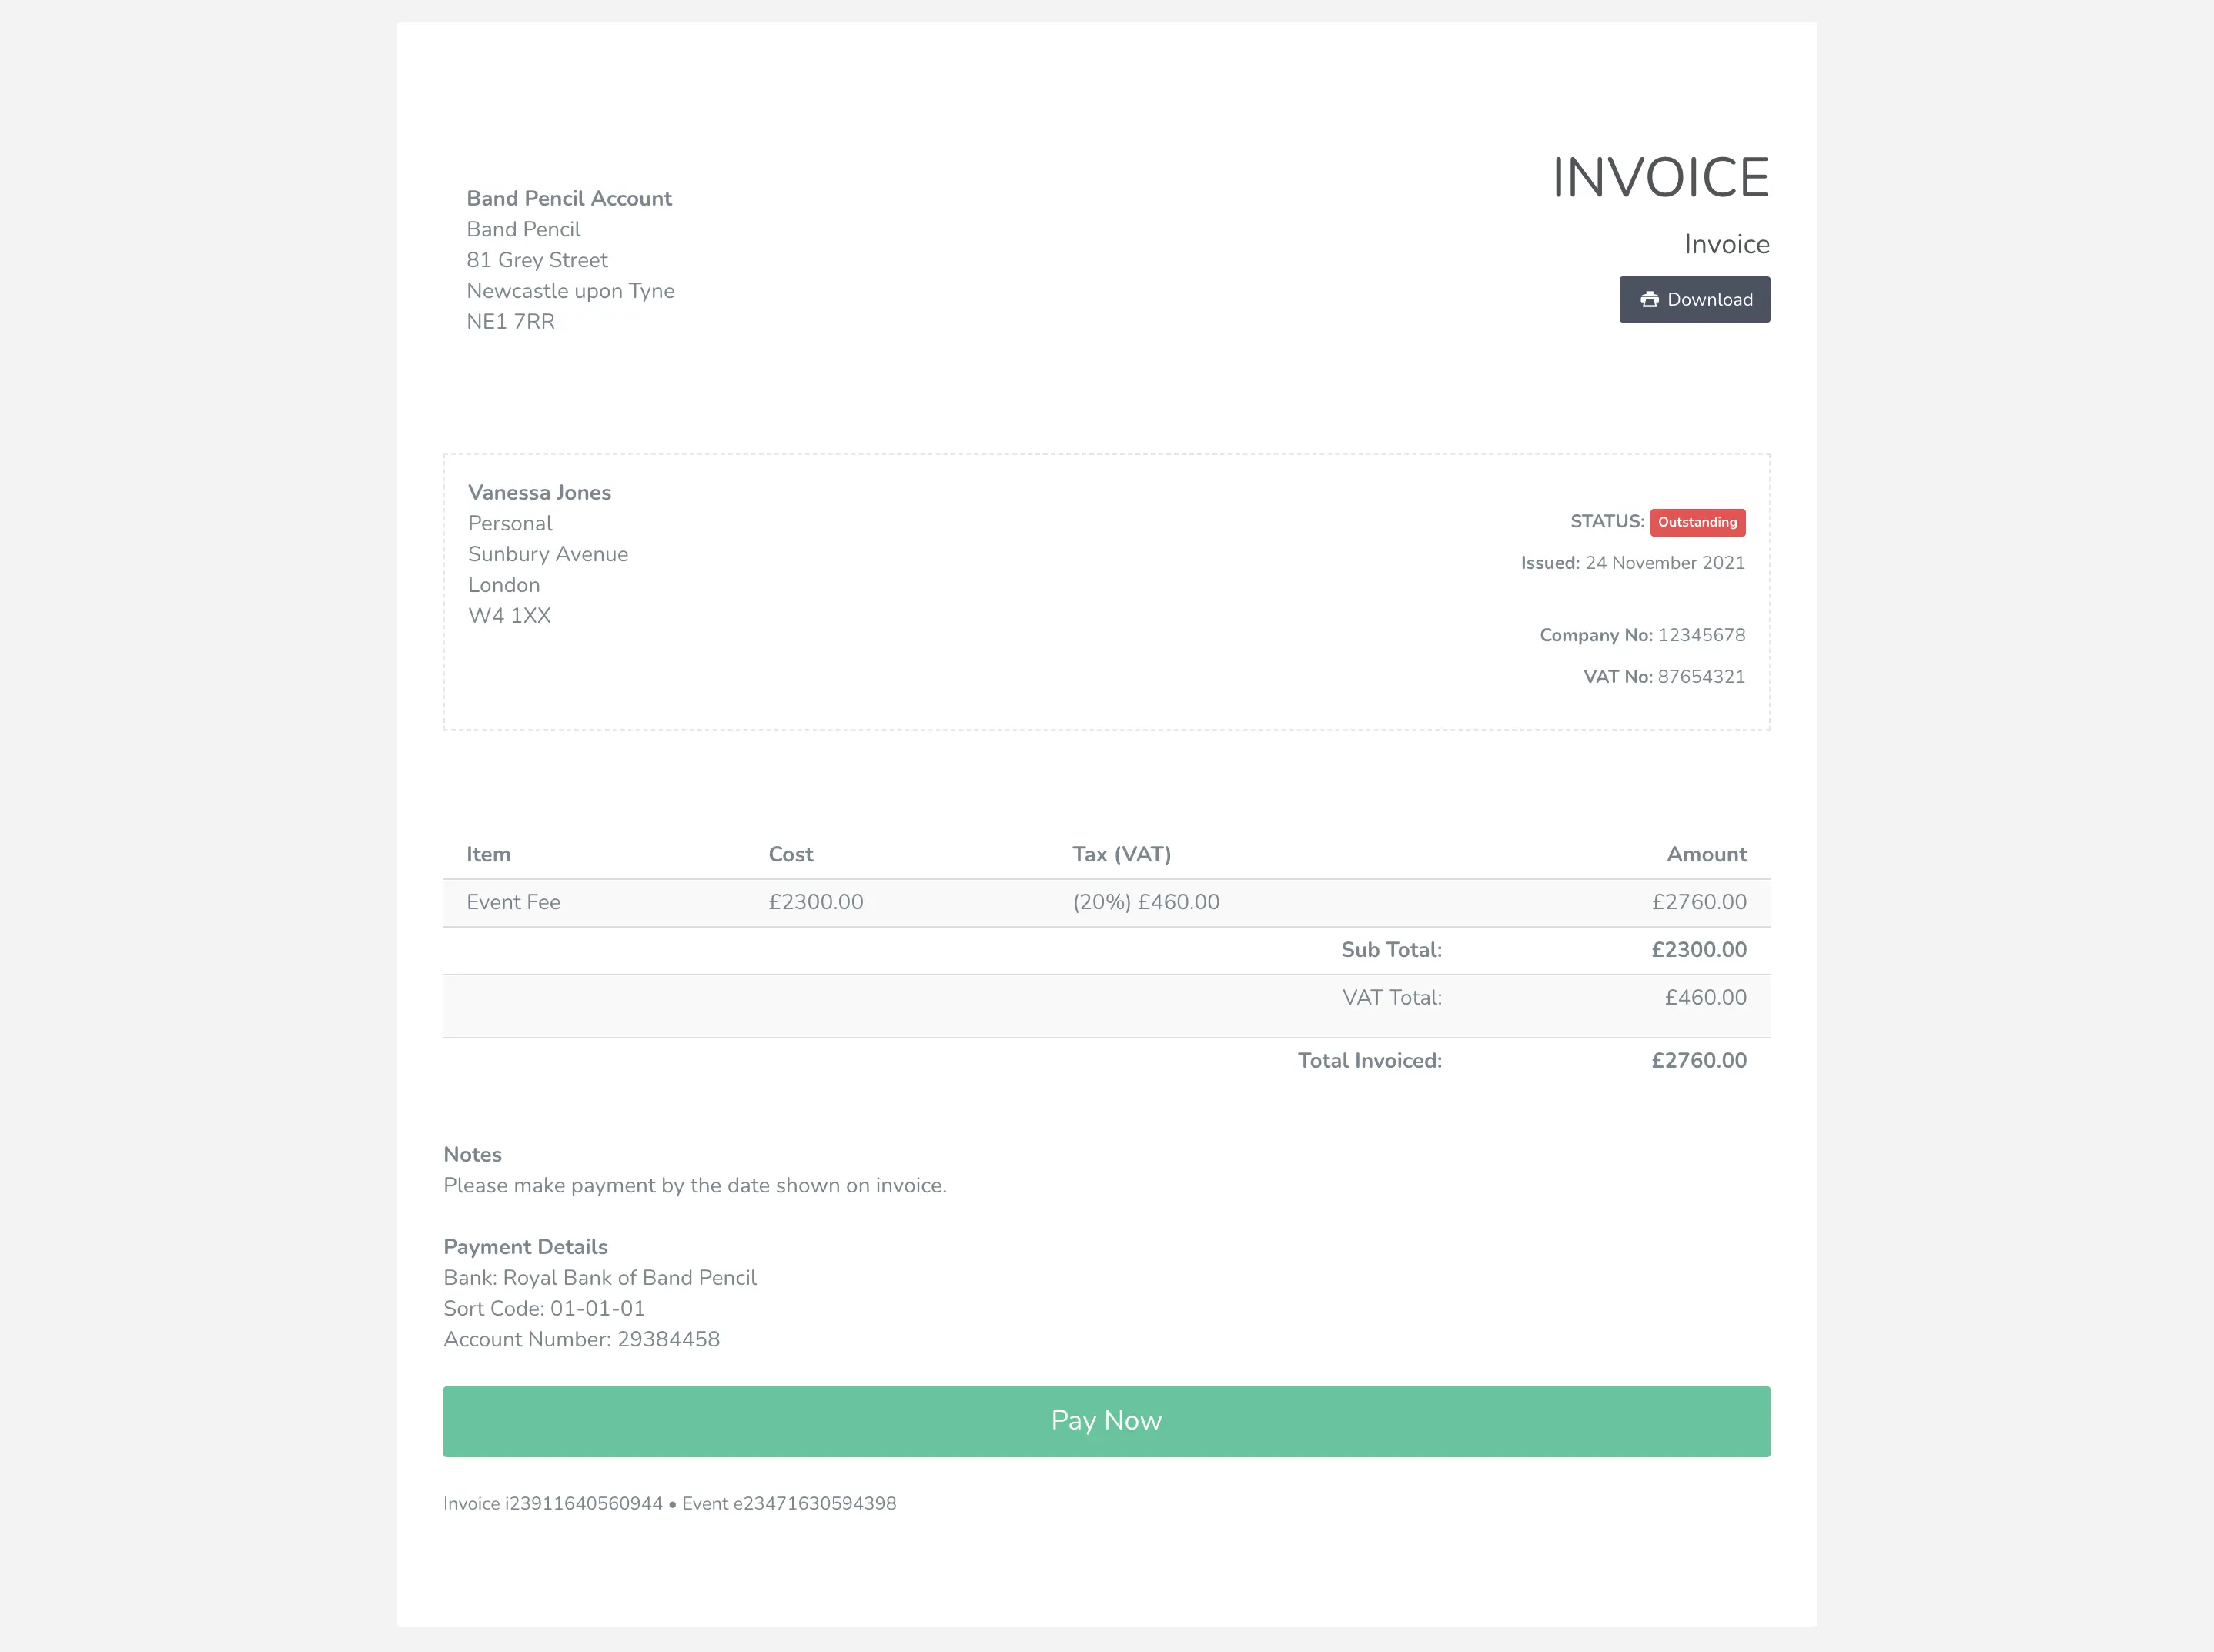
Task: Click 'Newcastle upon Tyne' address line
Action: (x=570, y=291)
